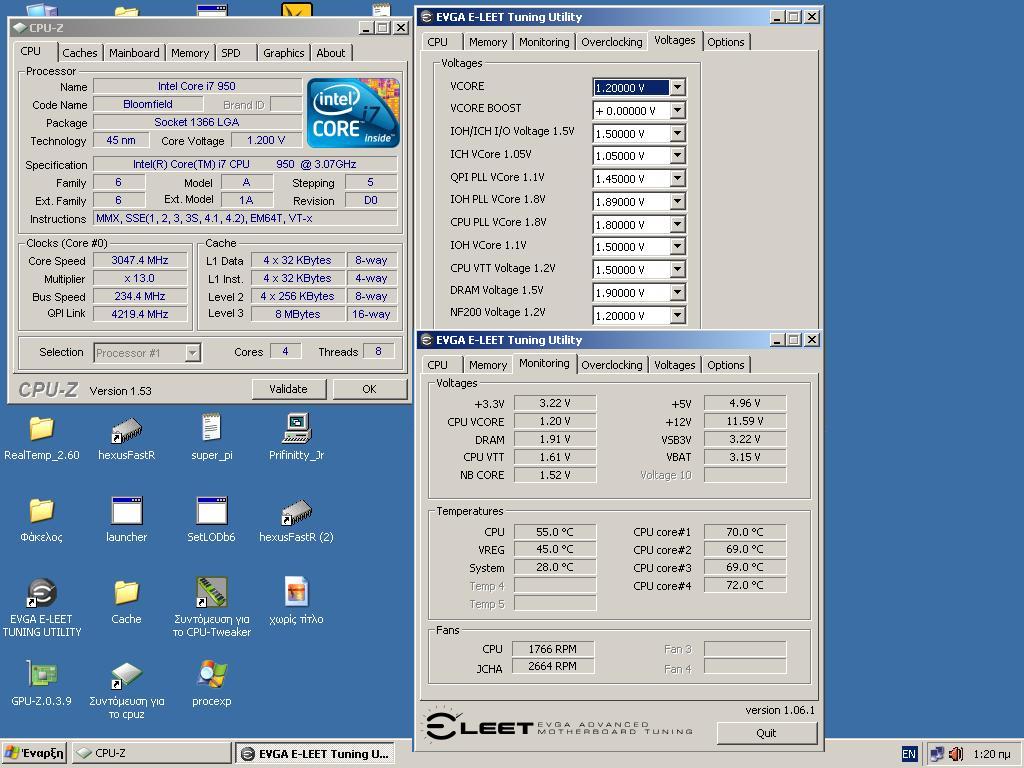The height and width of the screenshot is (768, 1024).
Task: Click the Intel Core i7 950 name field
Action: coord(197,86)
